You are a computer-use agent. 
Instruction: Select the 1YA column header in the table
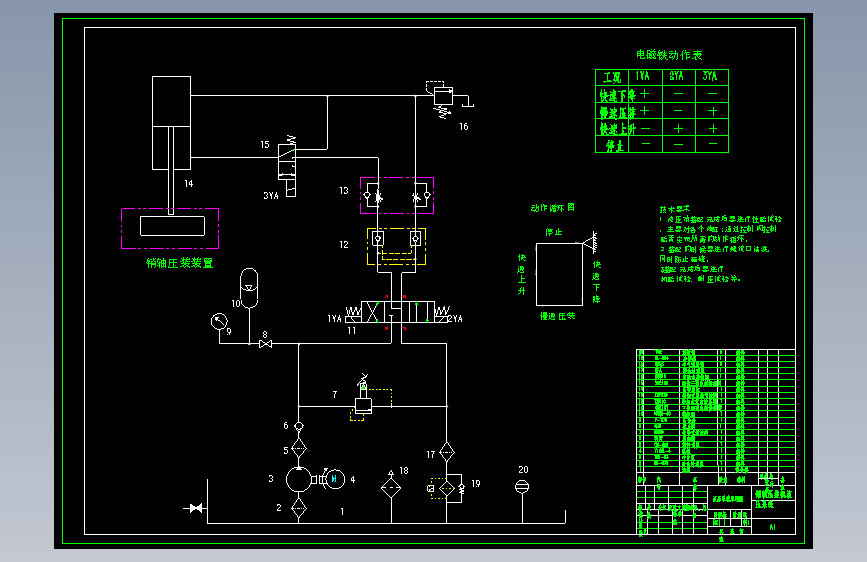point(643,76)
